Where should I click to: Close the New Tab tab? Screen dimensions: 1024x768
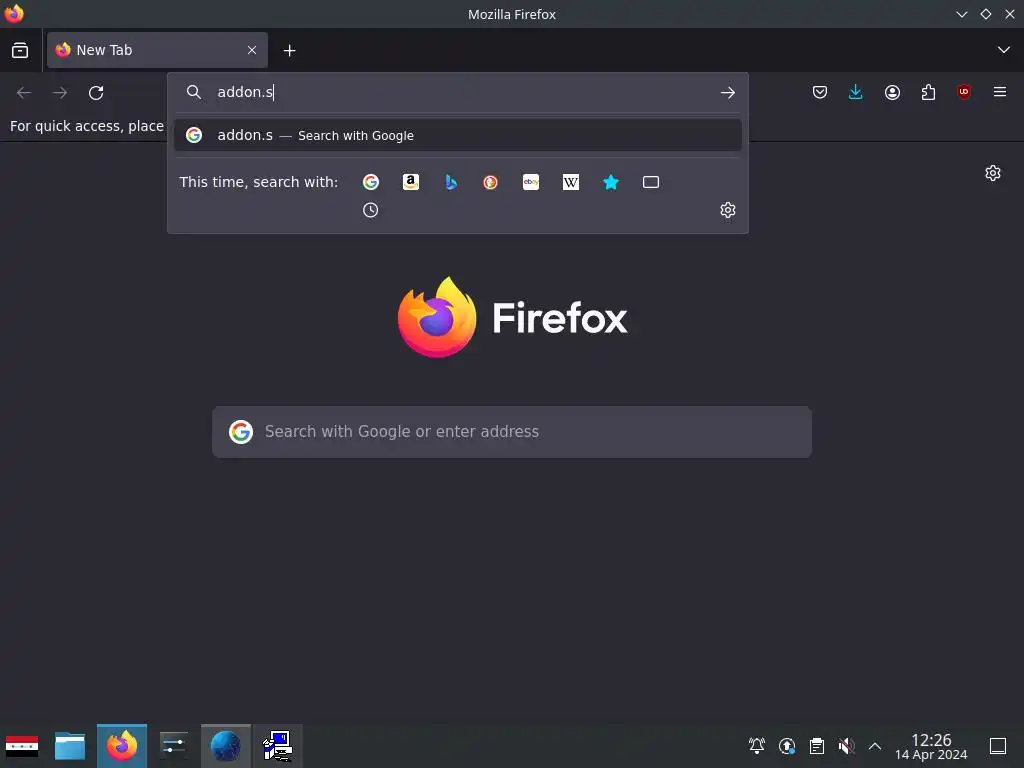[251, 50]
